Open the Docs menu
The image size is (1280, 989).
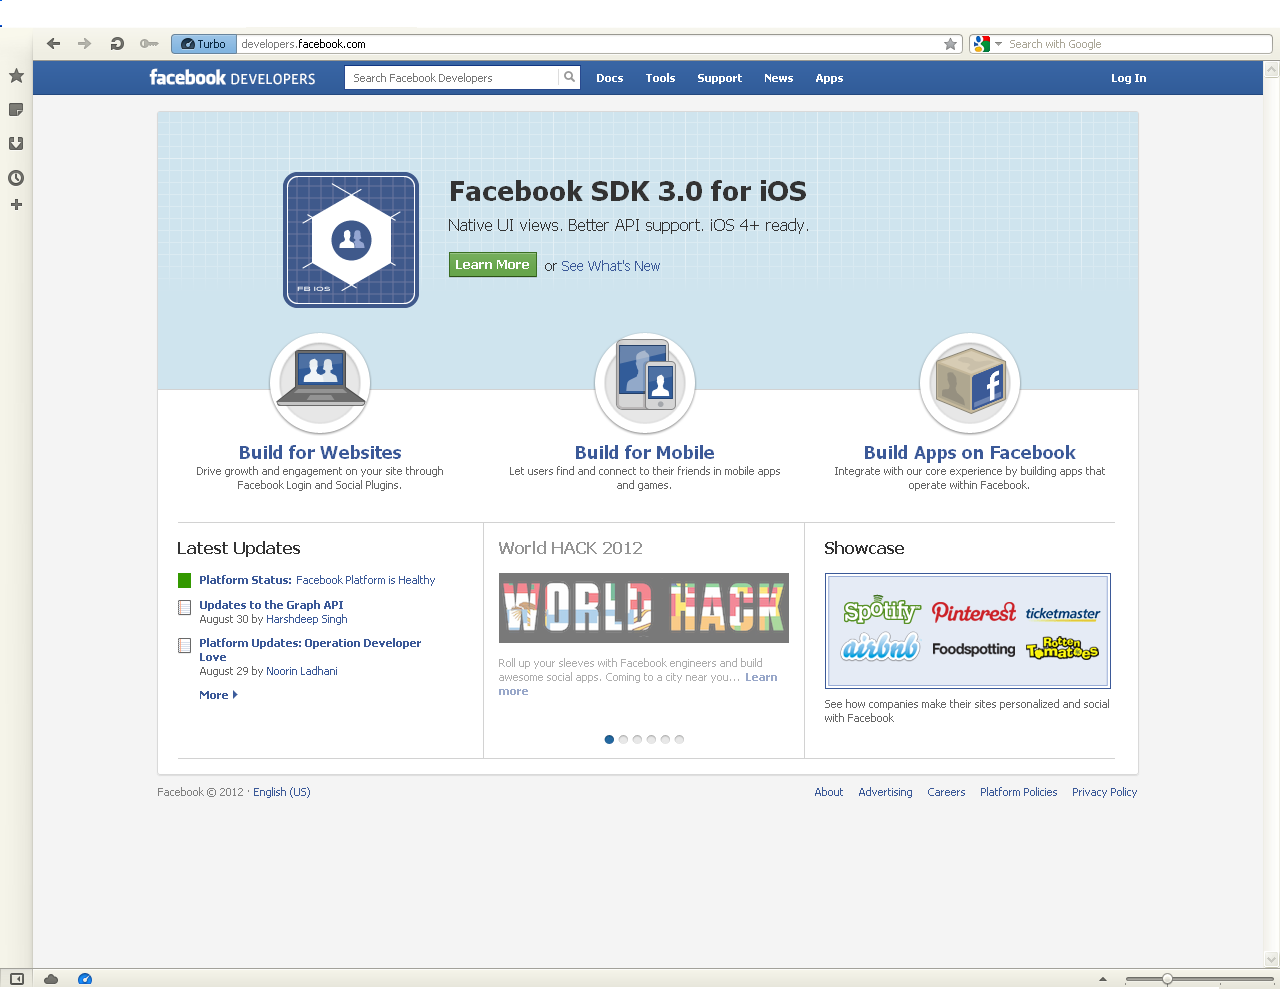(610, 78)
